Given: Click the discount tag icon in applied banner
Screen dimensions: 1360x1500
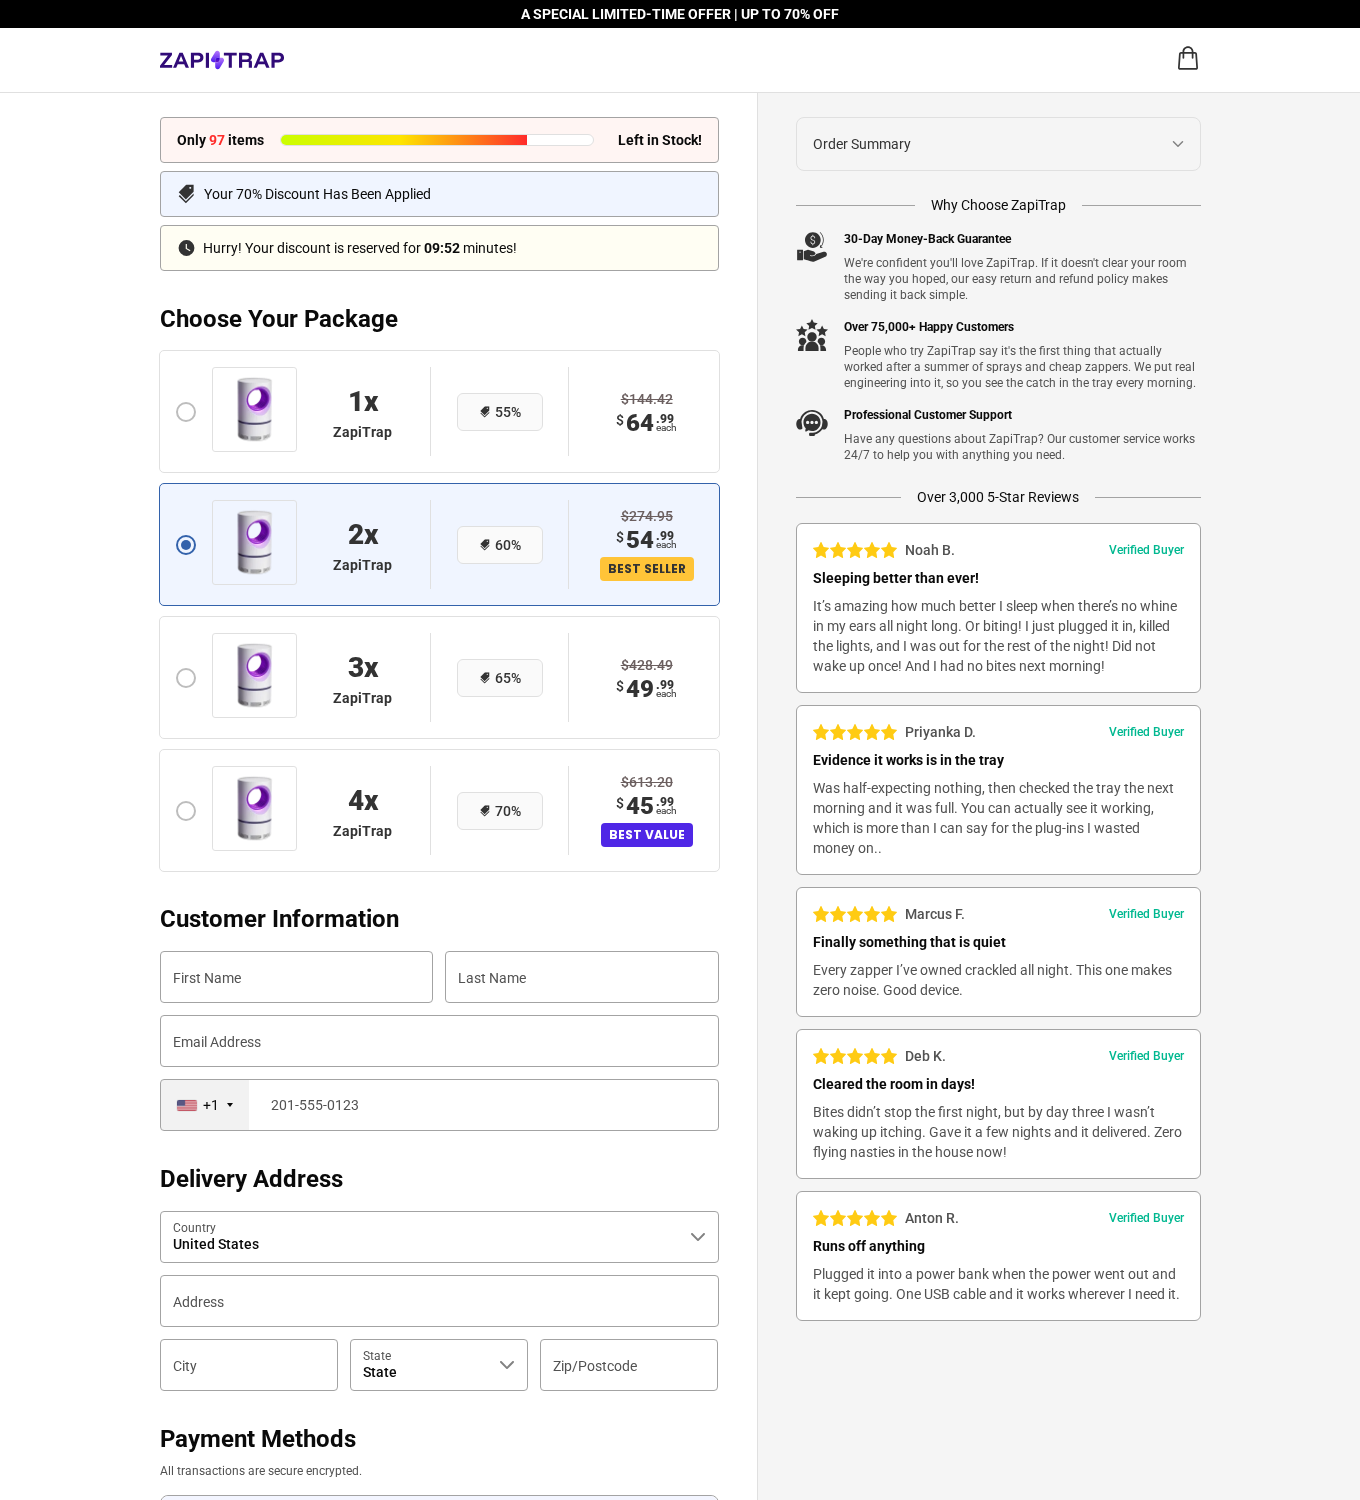Looking at the screenshot, I should pyautogui.click(x=186, y=194).
